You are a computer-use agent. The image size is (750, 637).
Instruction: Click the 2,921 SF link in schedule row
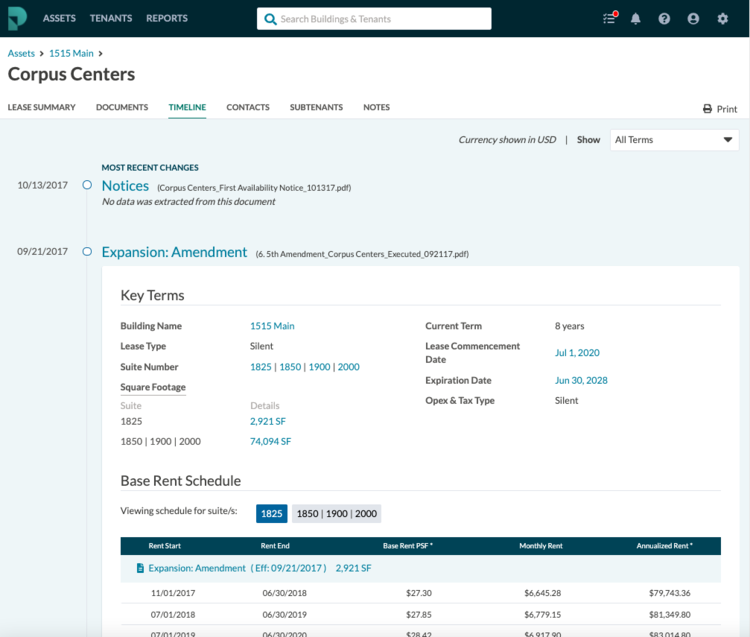(353, 568)
